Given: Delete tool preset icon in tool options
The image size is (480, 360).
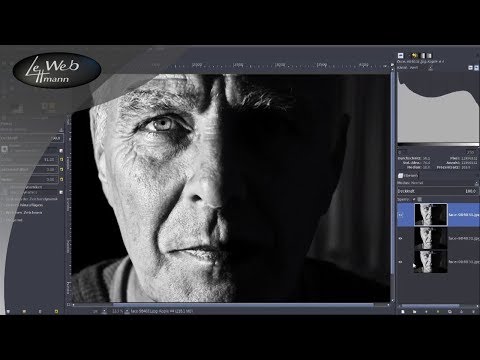Looking at the screenshot, I should [40, 312].
